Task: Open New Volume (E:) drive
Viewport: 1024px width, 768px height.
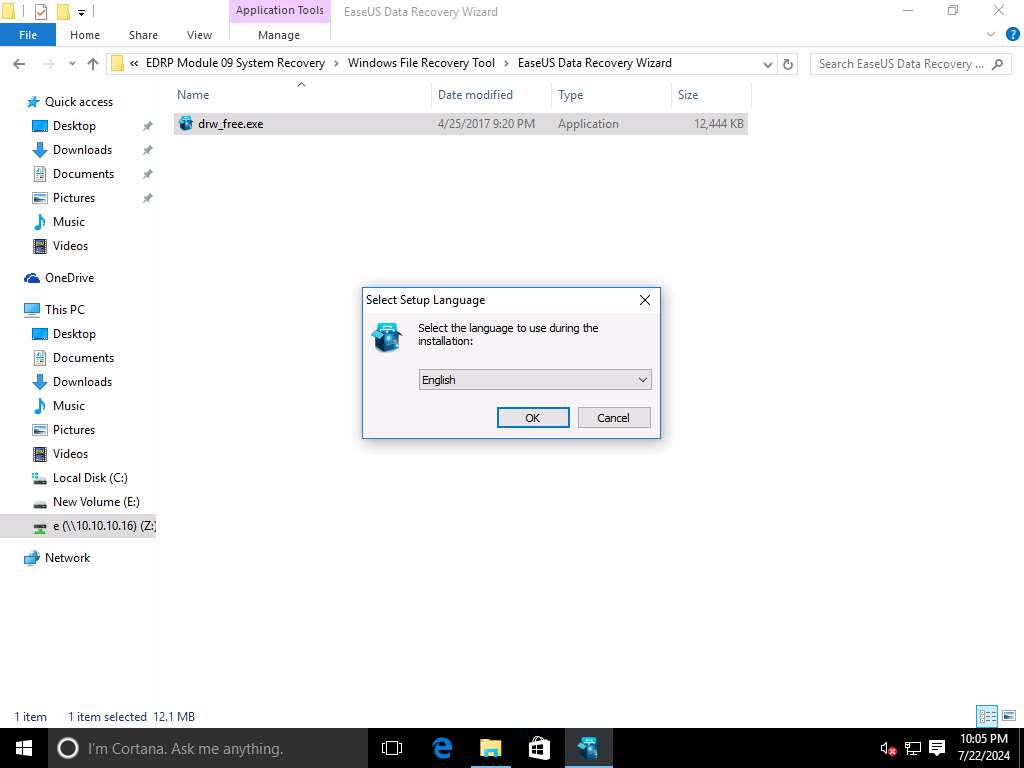Action: (x=96, y=502)
